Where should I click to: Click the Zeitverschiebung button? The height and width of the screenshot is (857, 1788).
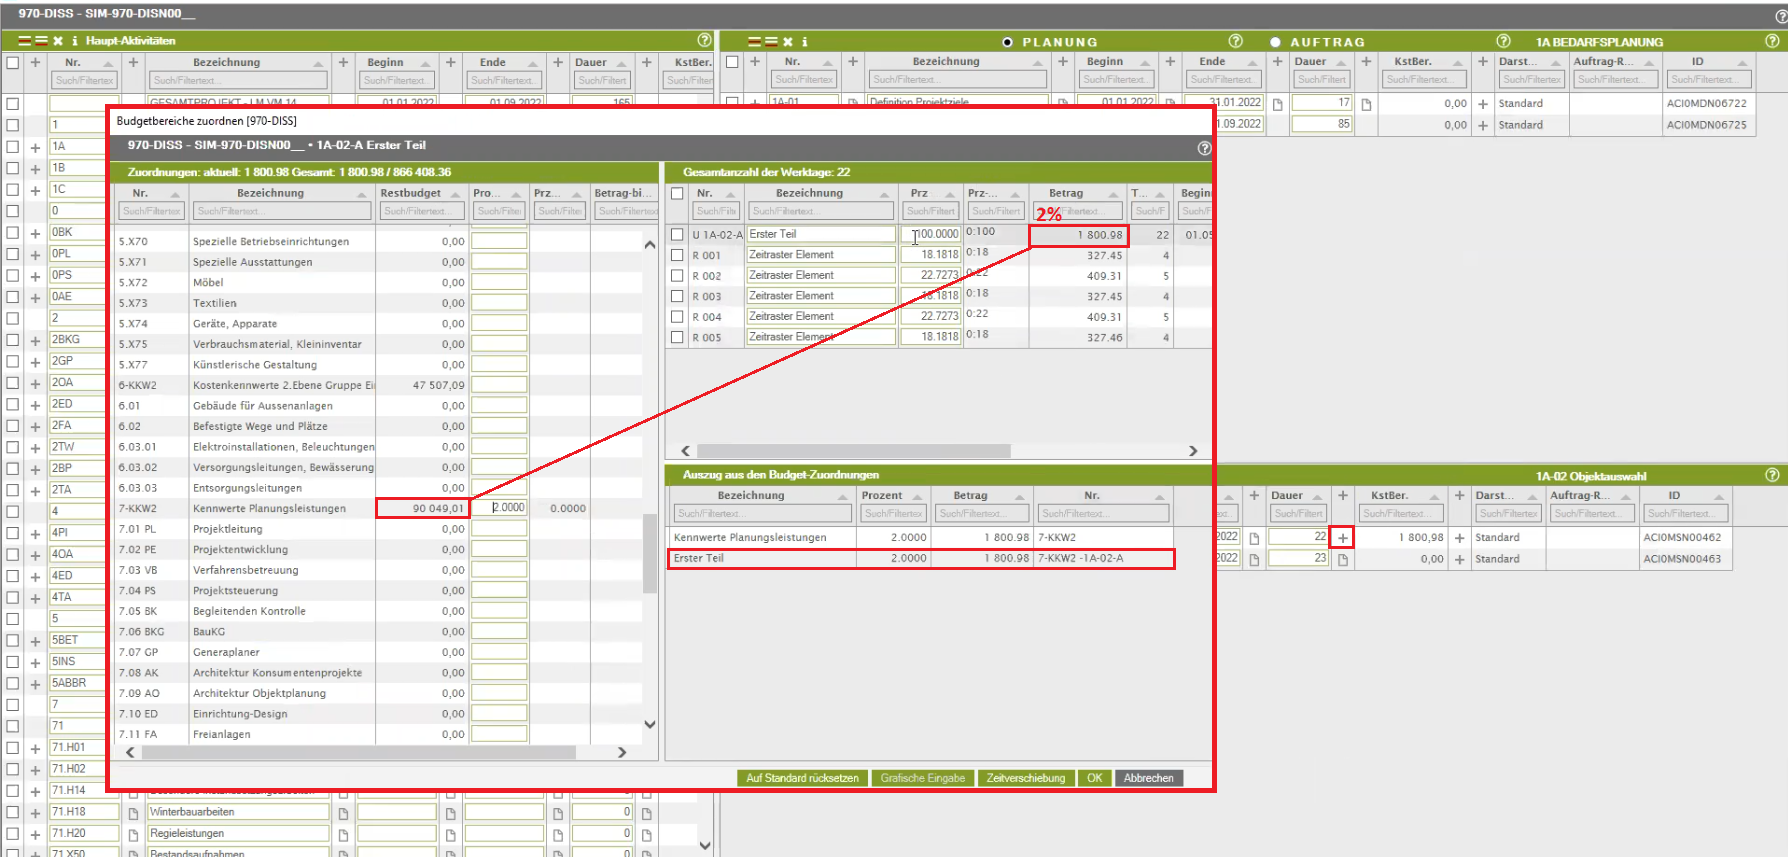click(x=1025, y=778)
